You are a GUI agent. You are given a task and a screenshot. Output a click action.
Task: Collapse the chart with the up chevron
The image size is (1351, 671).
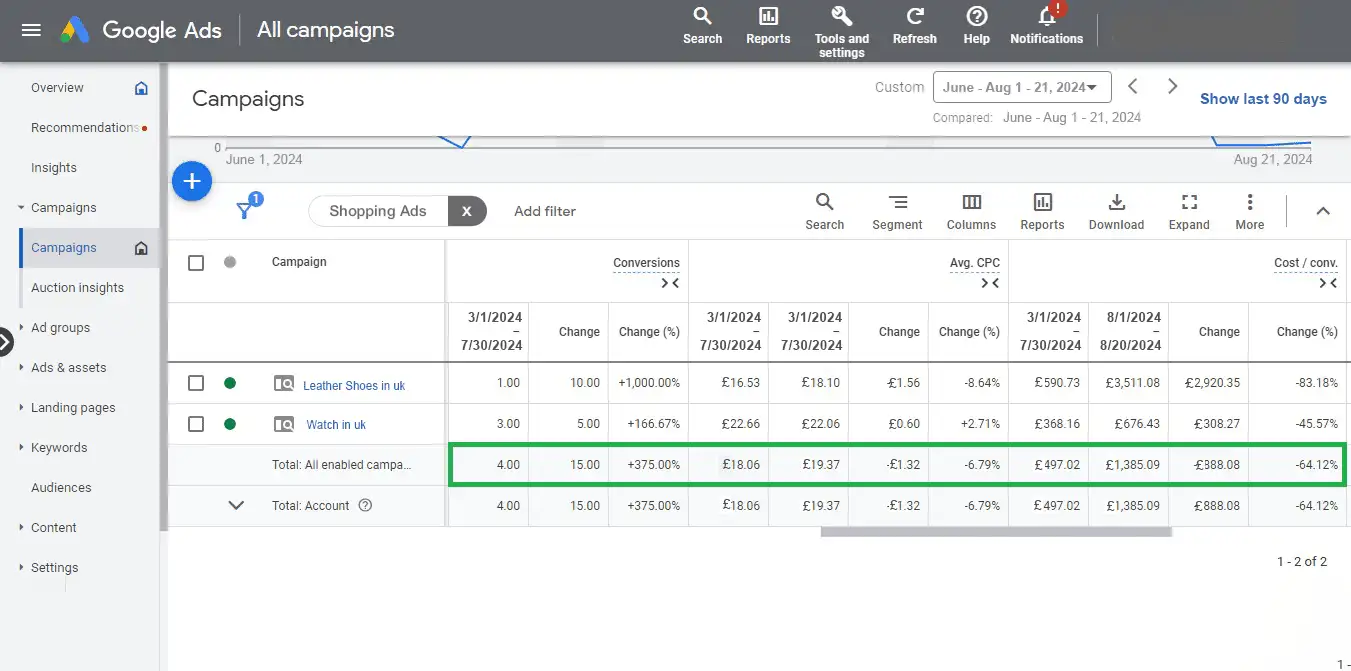[x=1322, y=211]
